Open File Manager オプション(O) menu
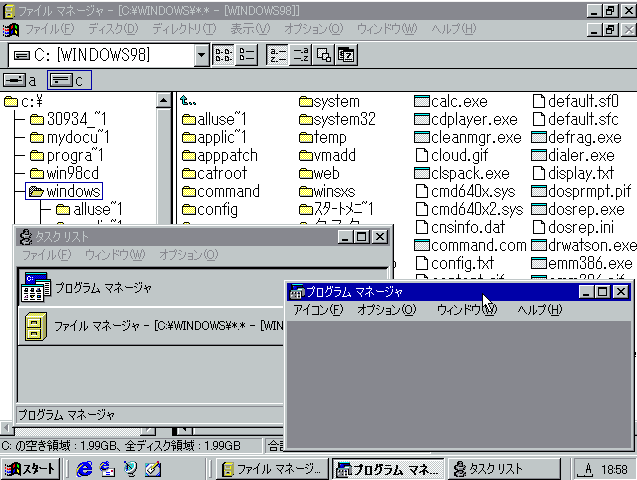This screenshot has width=637, height=480. coord(313,29)
